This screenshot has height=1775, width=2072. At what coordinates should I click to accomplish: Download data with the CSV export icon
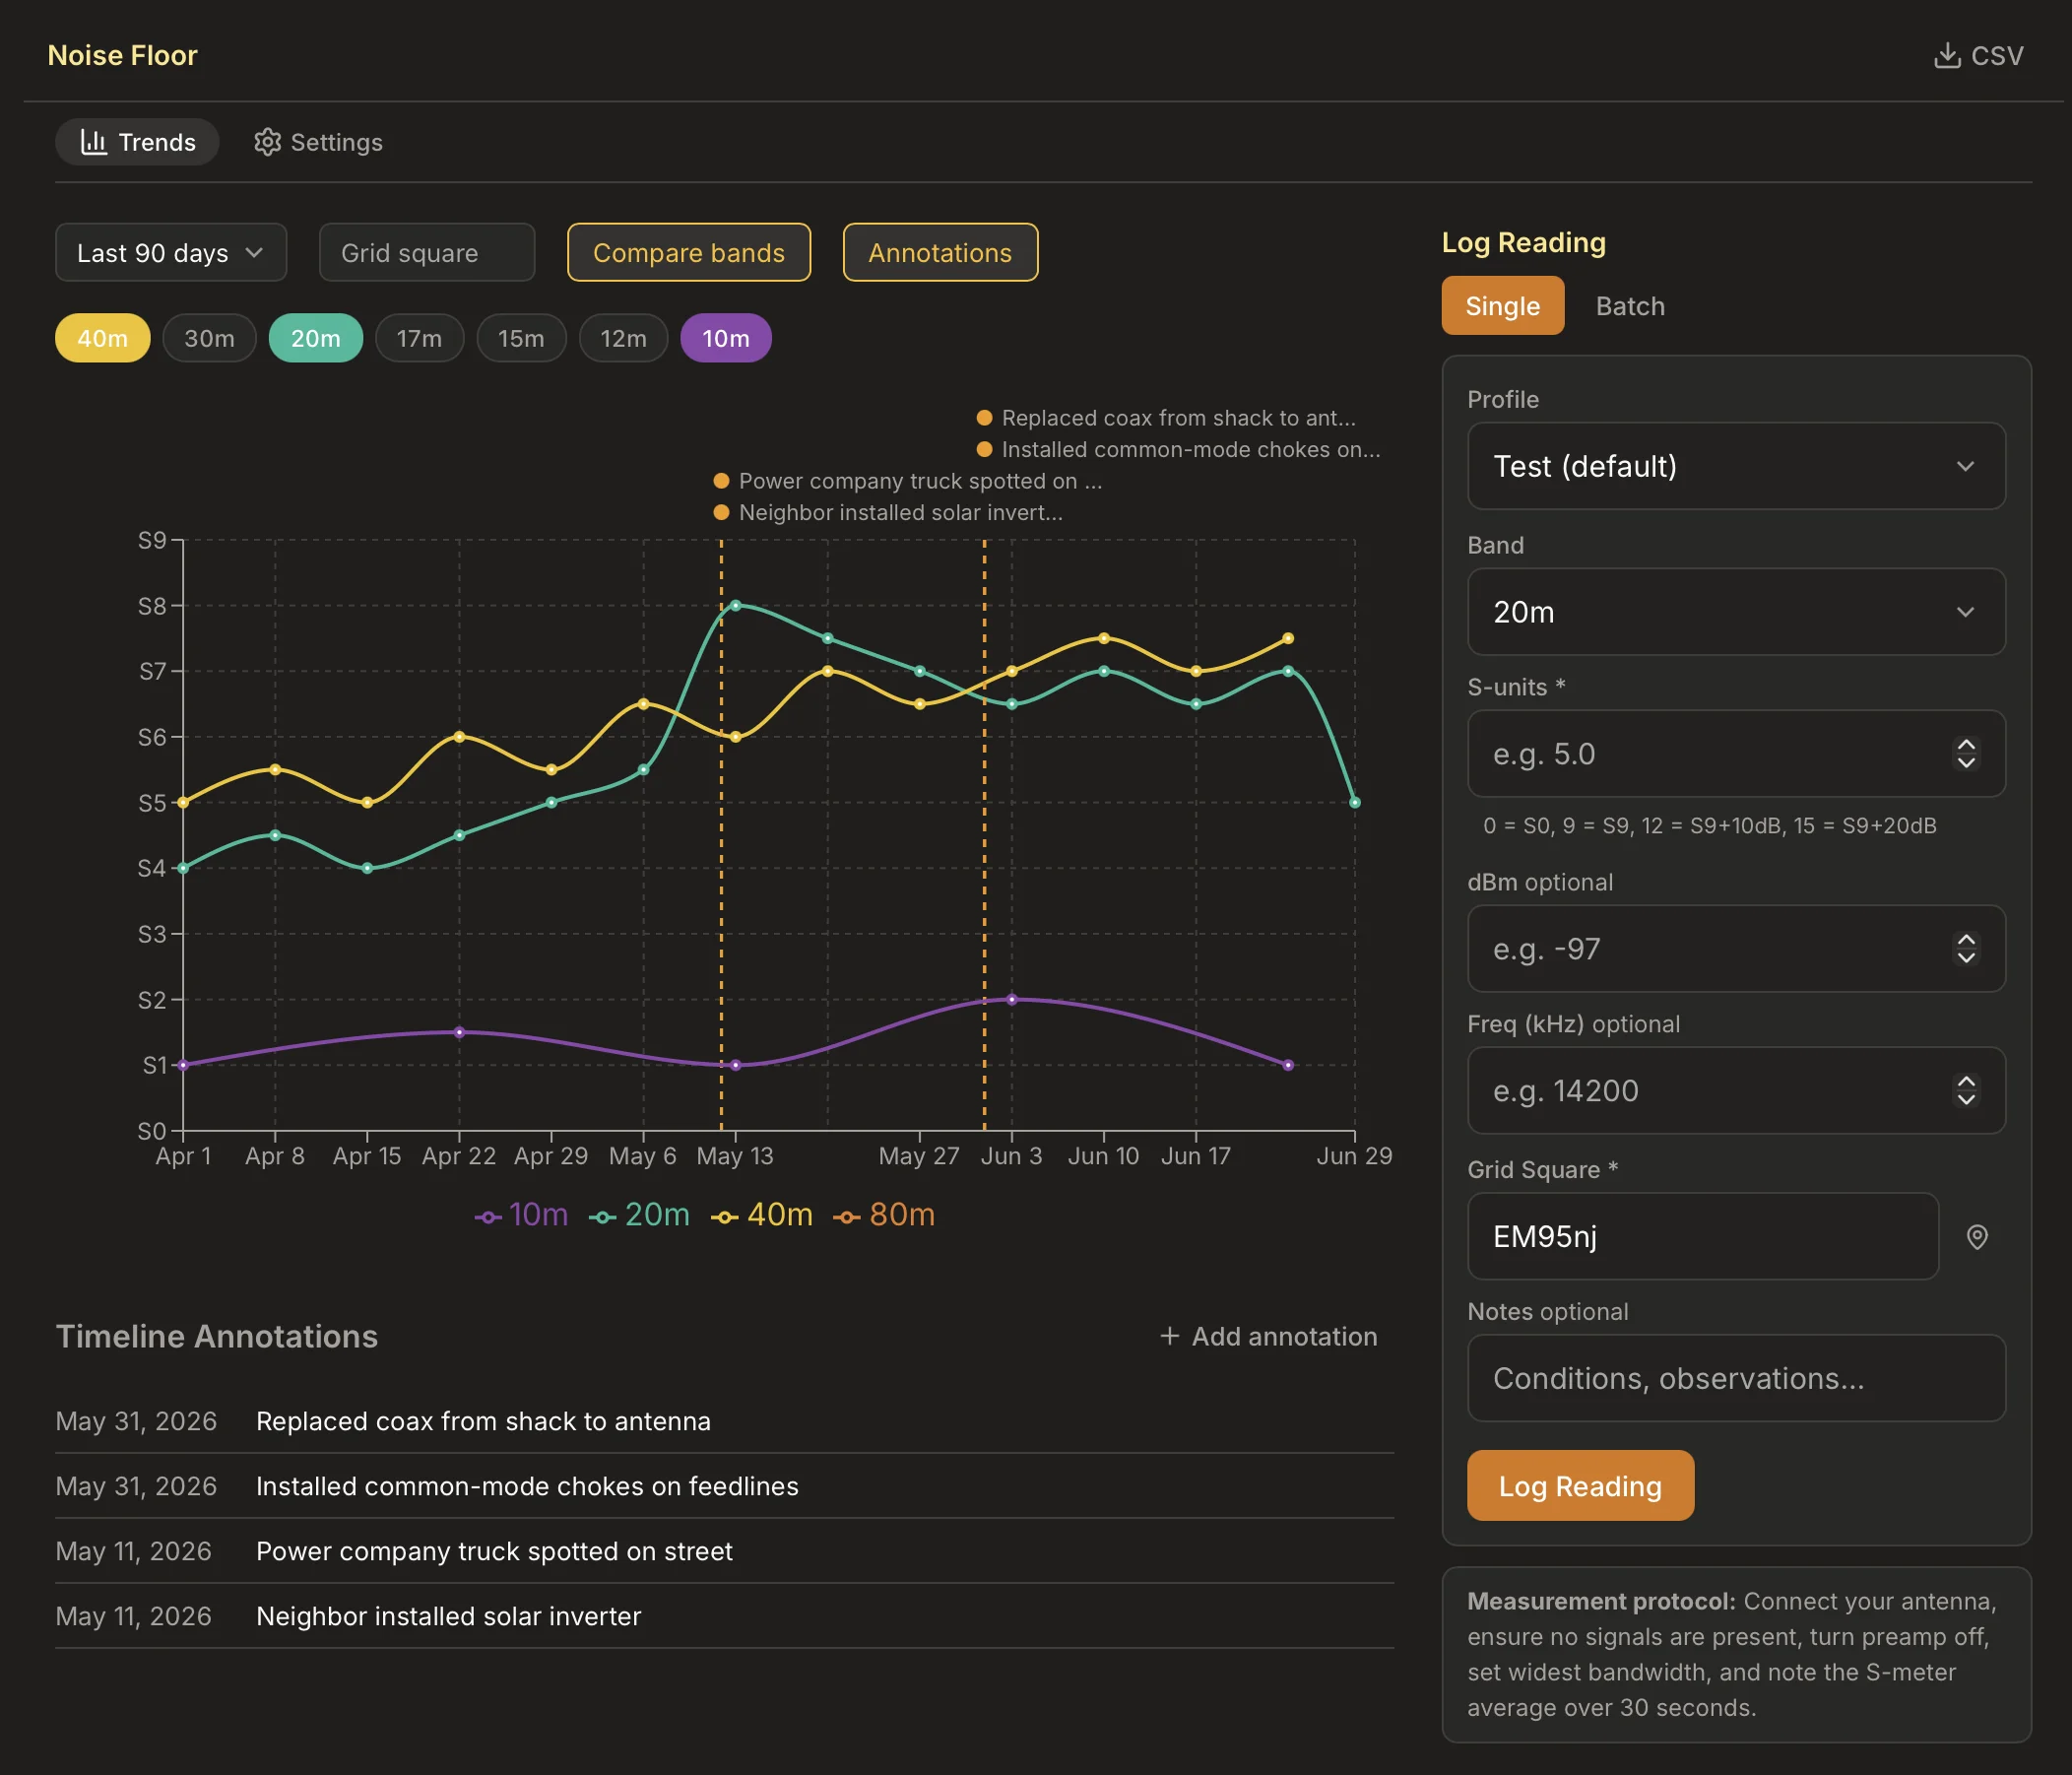(x=1946, y=56)
